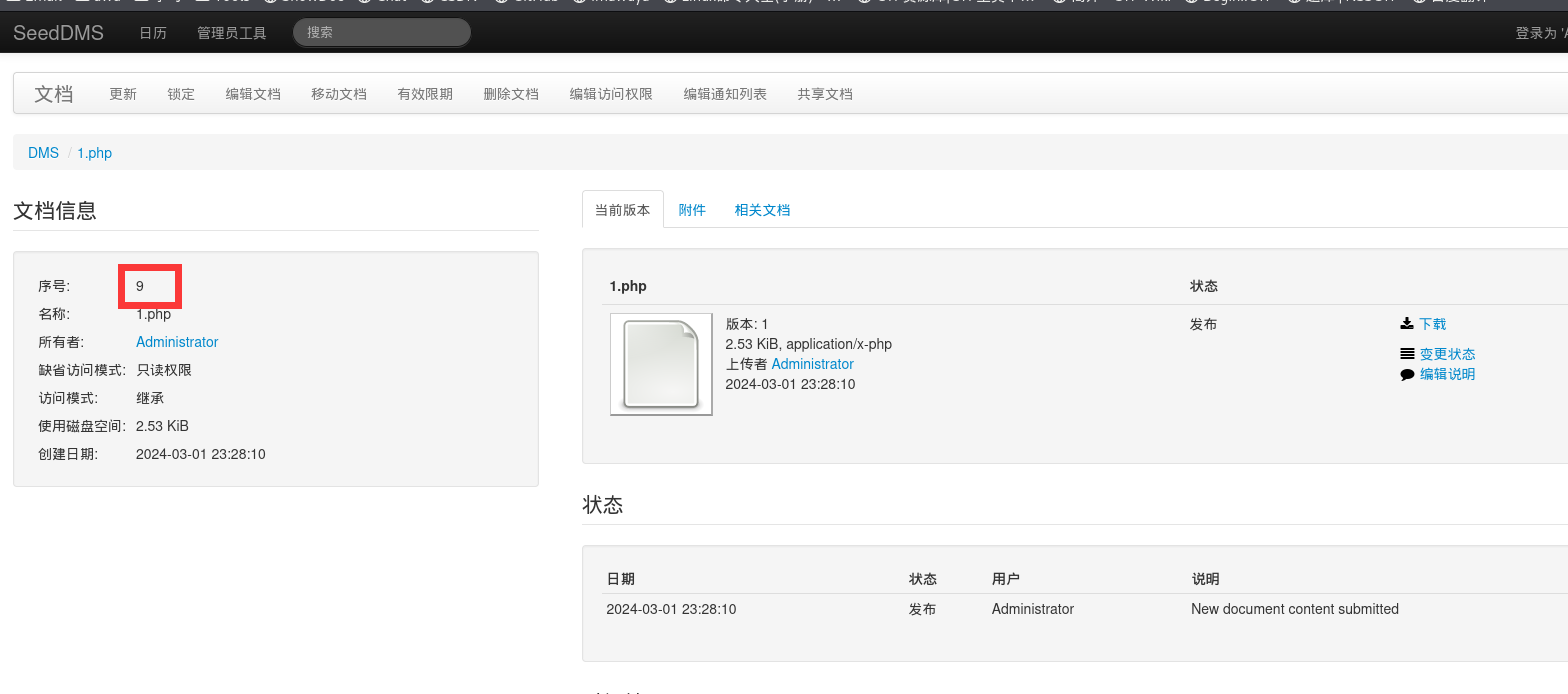Click 创建日期 value 2024-03-01 23:28:10

click(x=201, y=454)
